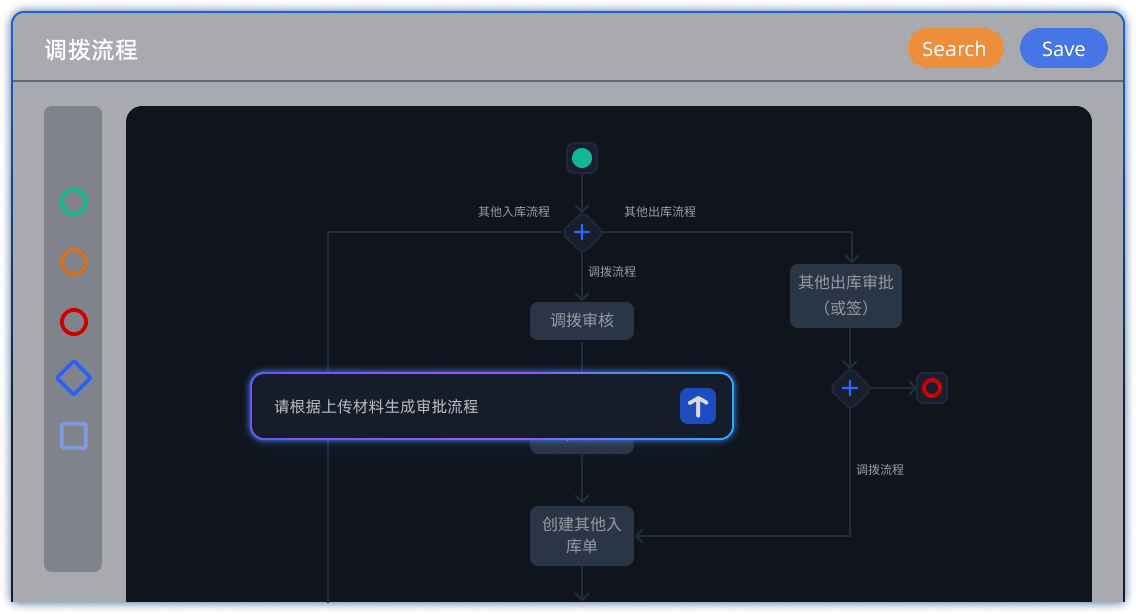
Task: Click the red end node on the canvas
Action: (931, 387)
